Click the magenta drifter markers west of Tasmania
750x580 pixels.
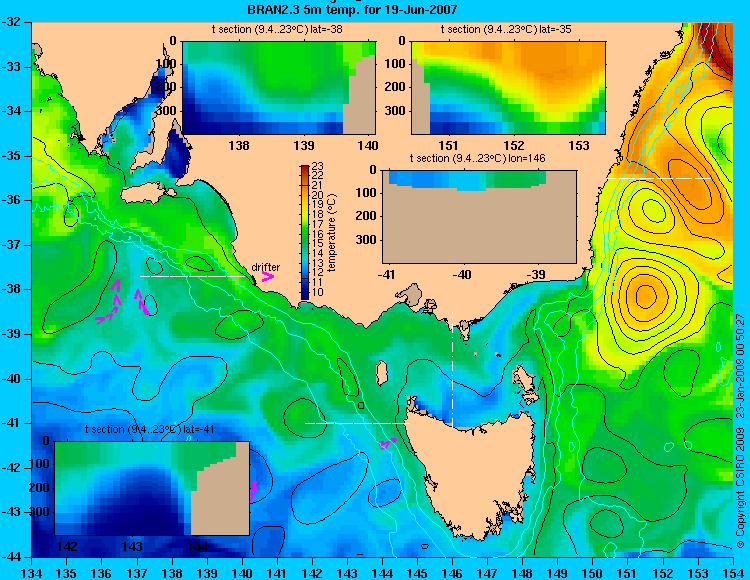(387, 443)
